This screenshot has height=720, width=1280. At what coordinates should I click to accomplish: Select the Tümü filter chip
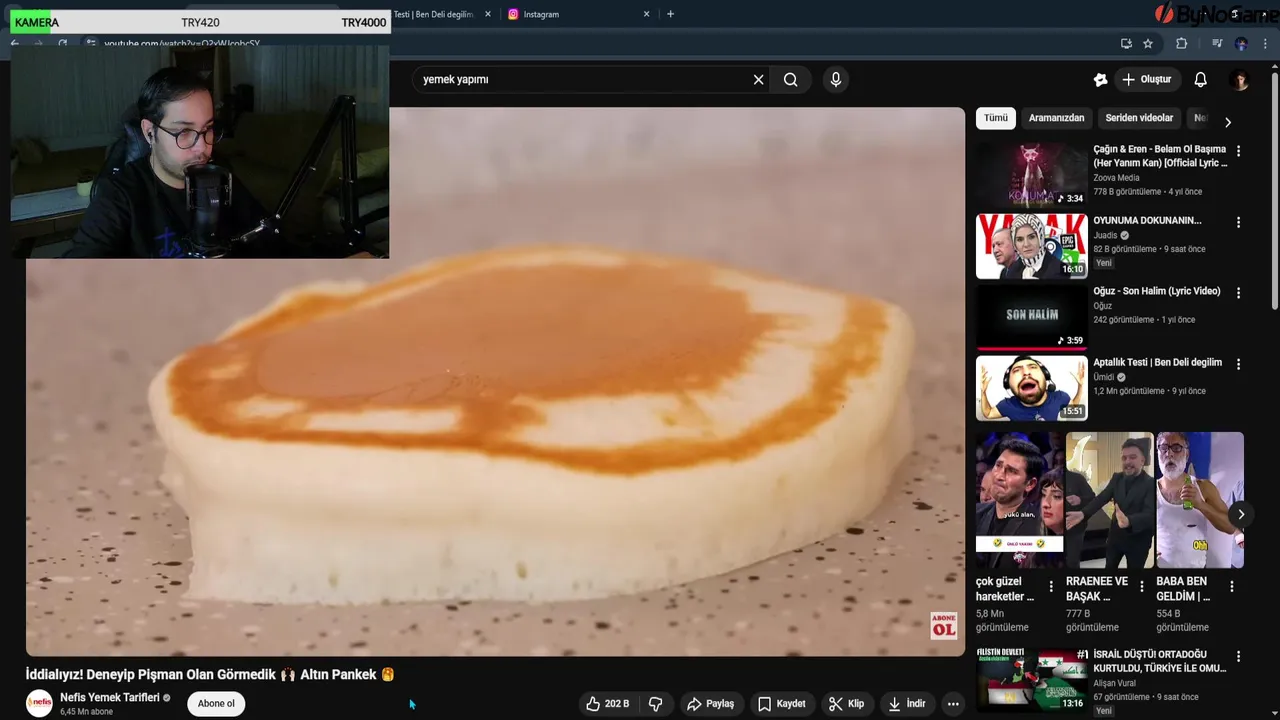pos(996,118)
